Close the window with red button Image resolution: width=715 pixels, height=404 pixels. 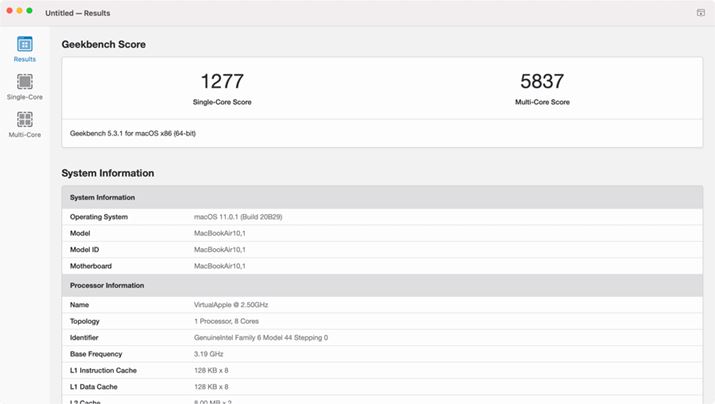point(10,10)
